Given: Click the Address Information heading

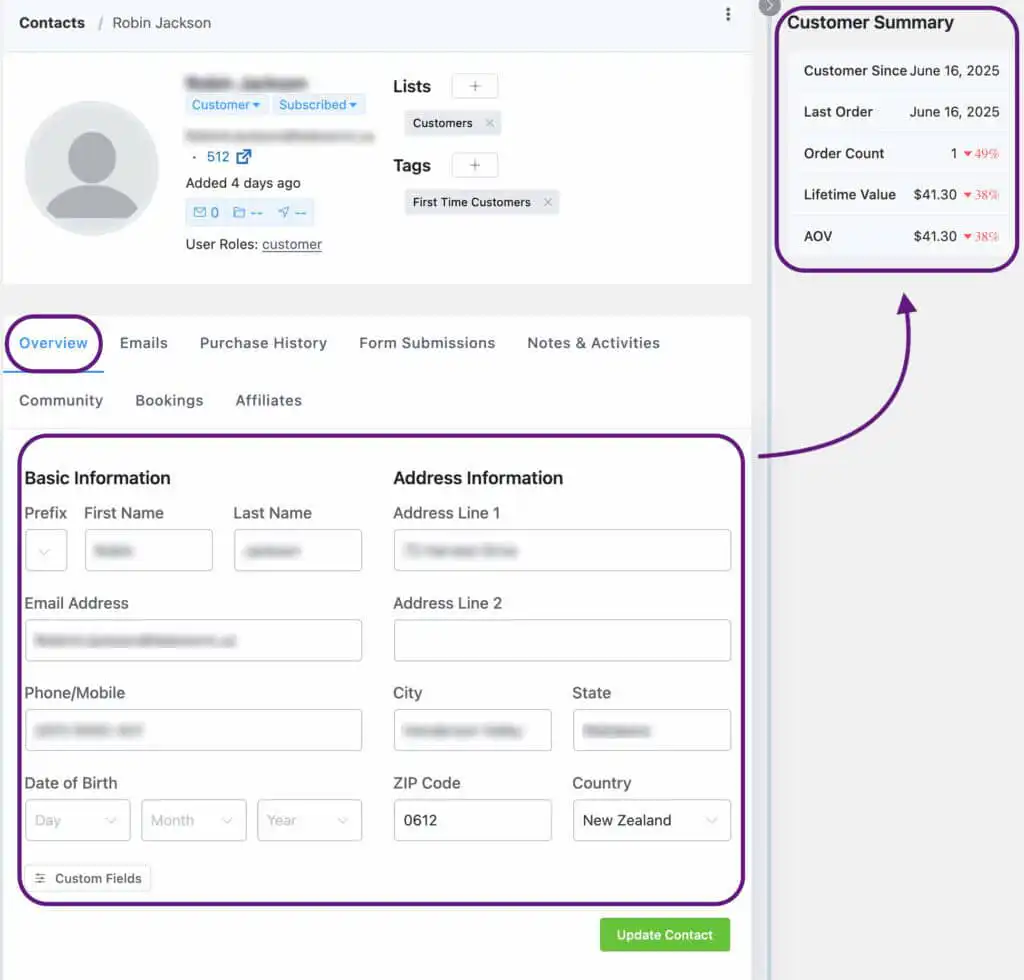Looking at the screenshot, I should pyautogui.click(x=478, y=478).
